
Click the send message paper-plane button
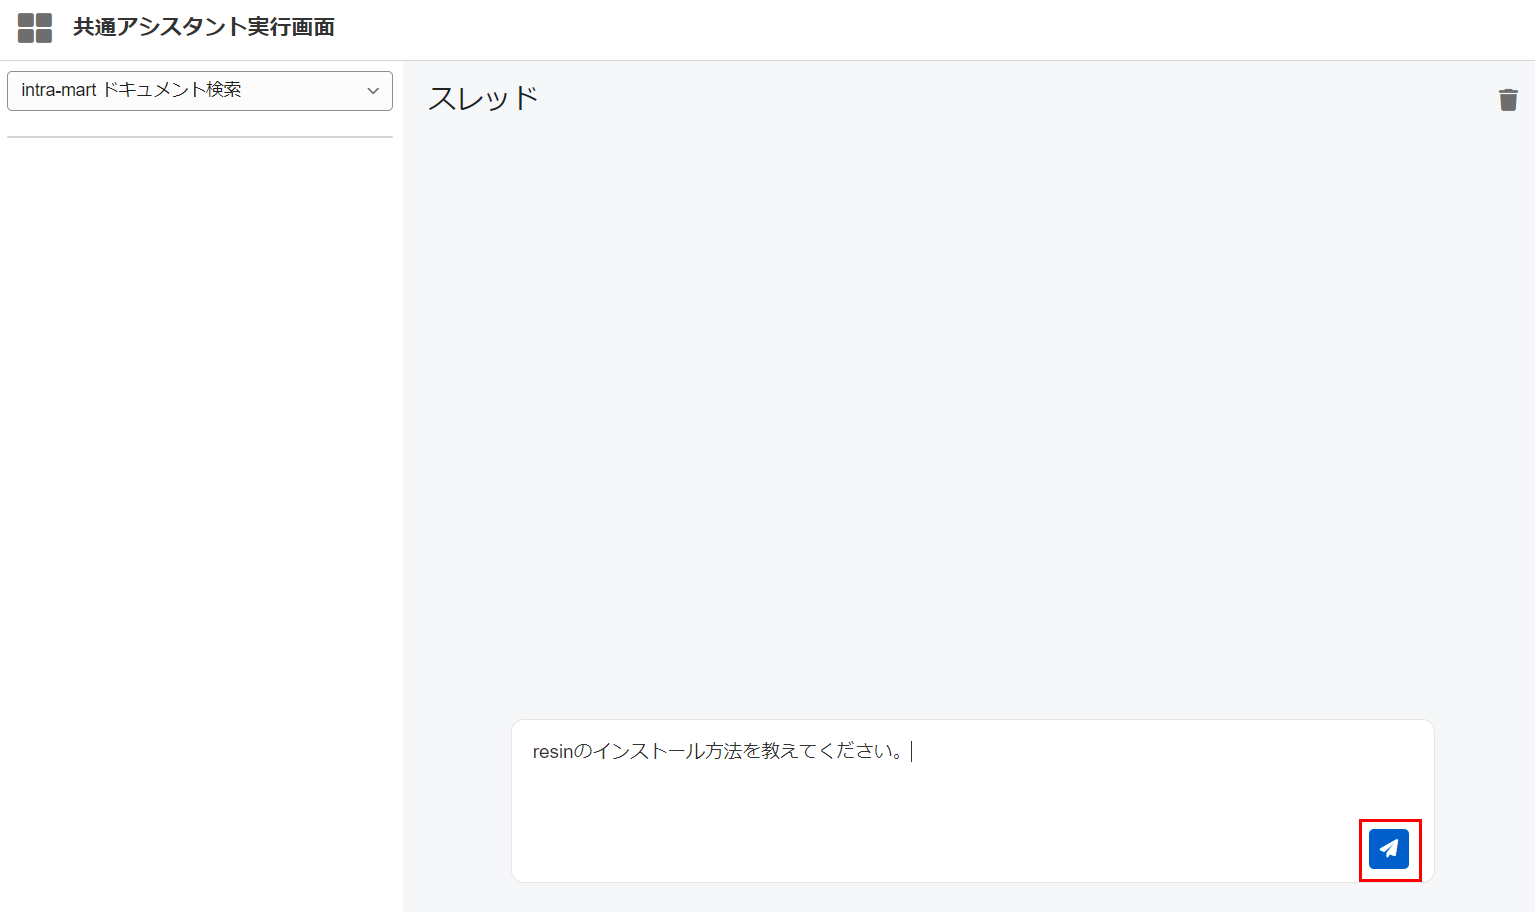point(1389,849)
